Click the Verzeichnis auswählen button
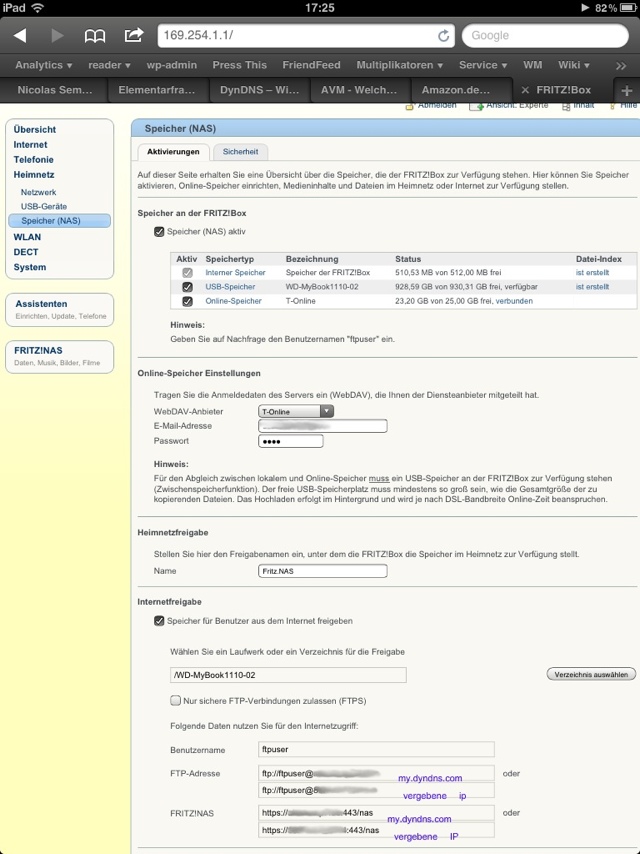This screenshot has height=854, width=640. (591, 675)
